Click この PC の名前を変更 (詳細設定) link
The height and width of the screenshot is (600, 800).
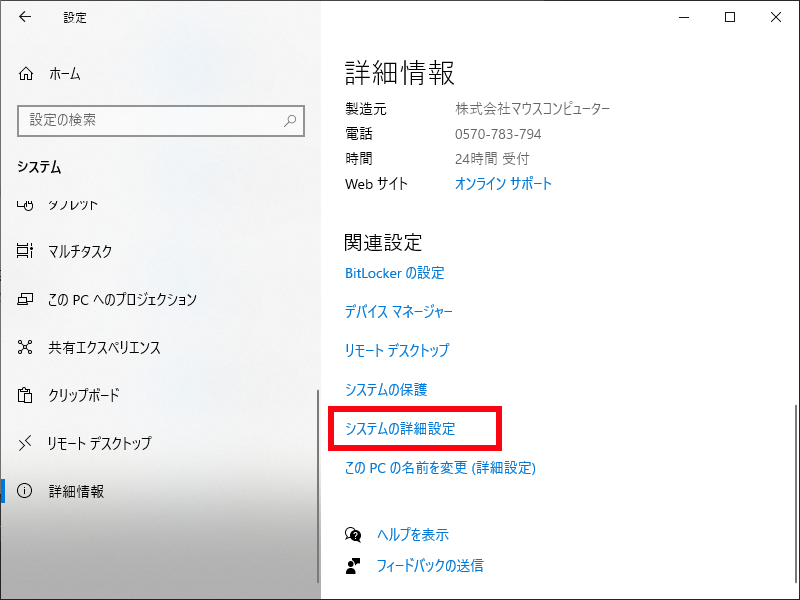440,468
